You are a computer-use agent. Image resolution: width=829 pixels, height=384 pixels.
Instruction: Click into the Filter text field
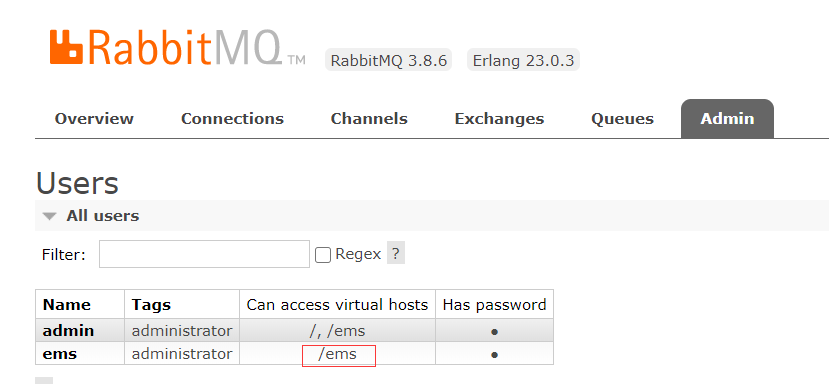click(204, 254)
